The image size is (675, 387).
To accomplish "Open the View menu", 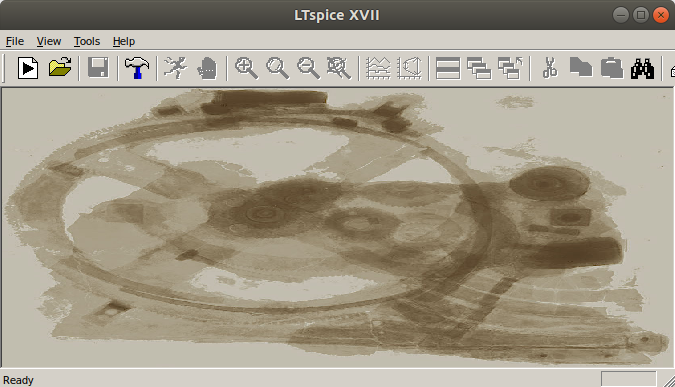I will click(x=49, y=41).
